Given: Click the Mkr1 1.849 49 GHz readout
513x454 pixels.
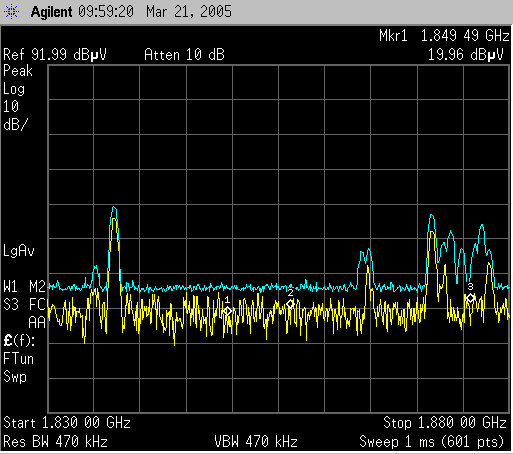Looking at the screenshot, I should [x=444, y=36].
